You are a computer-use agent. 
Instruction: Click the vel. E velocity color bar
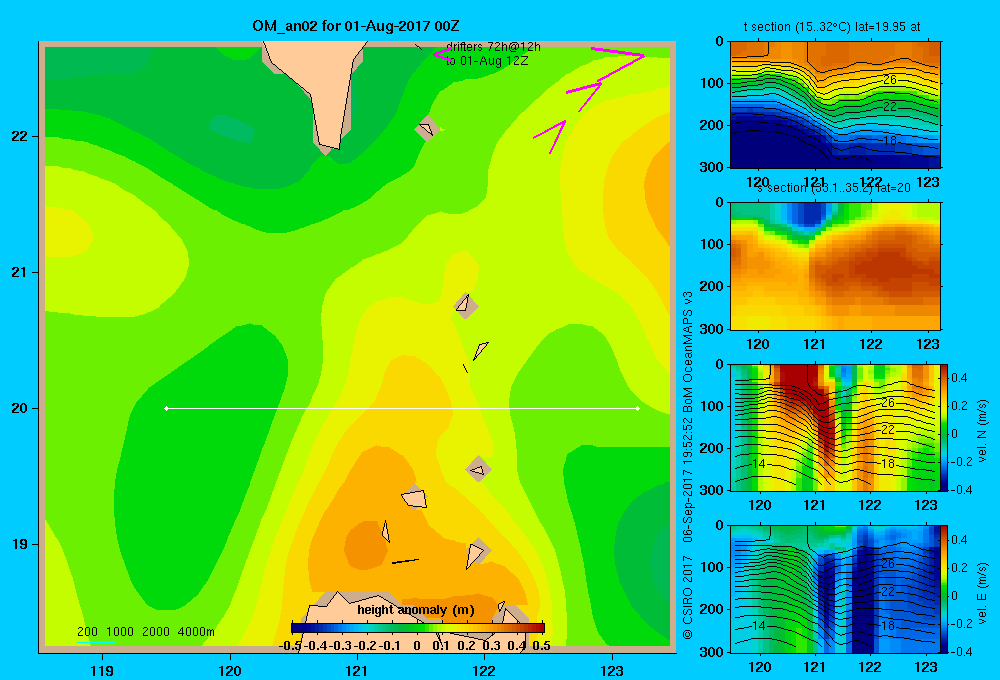944,589
